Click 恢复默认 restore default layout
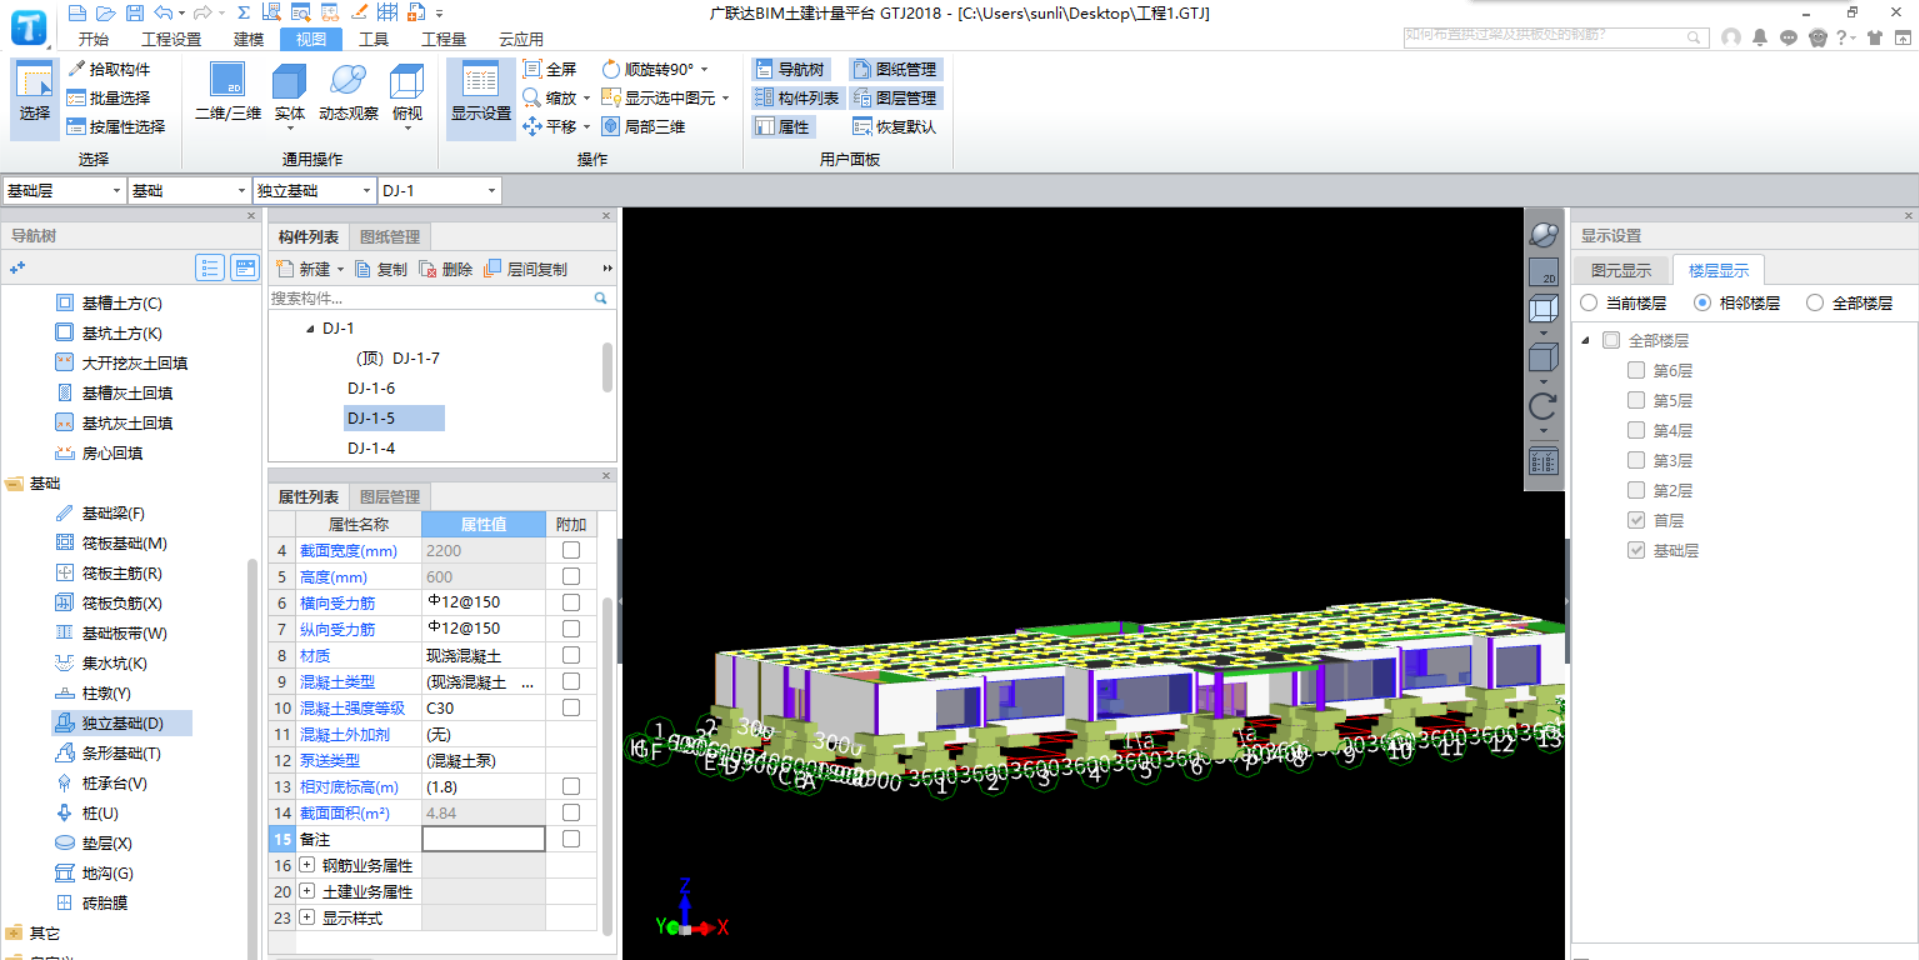This screenshot has width=1919, height=960. click(895, 127)
